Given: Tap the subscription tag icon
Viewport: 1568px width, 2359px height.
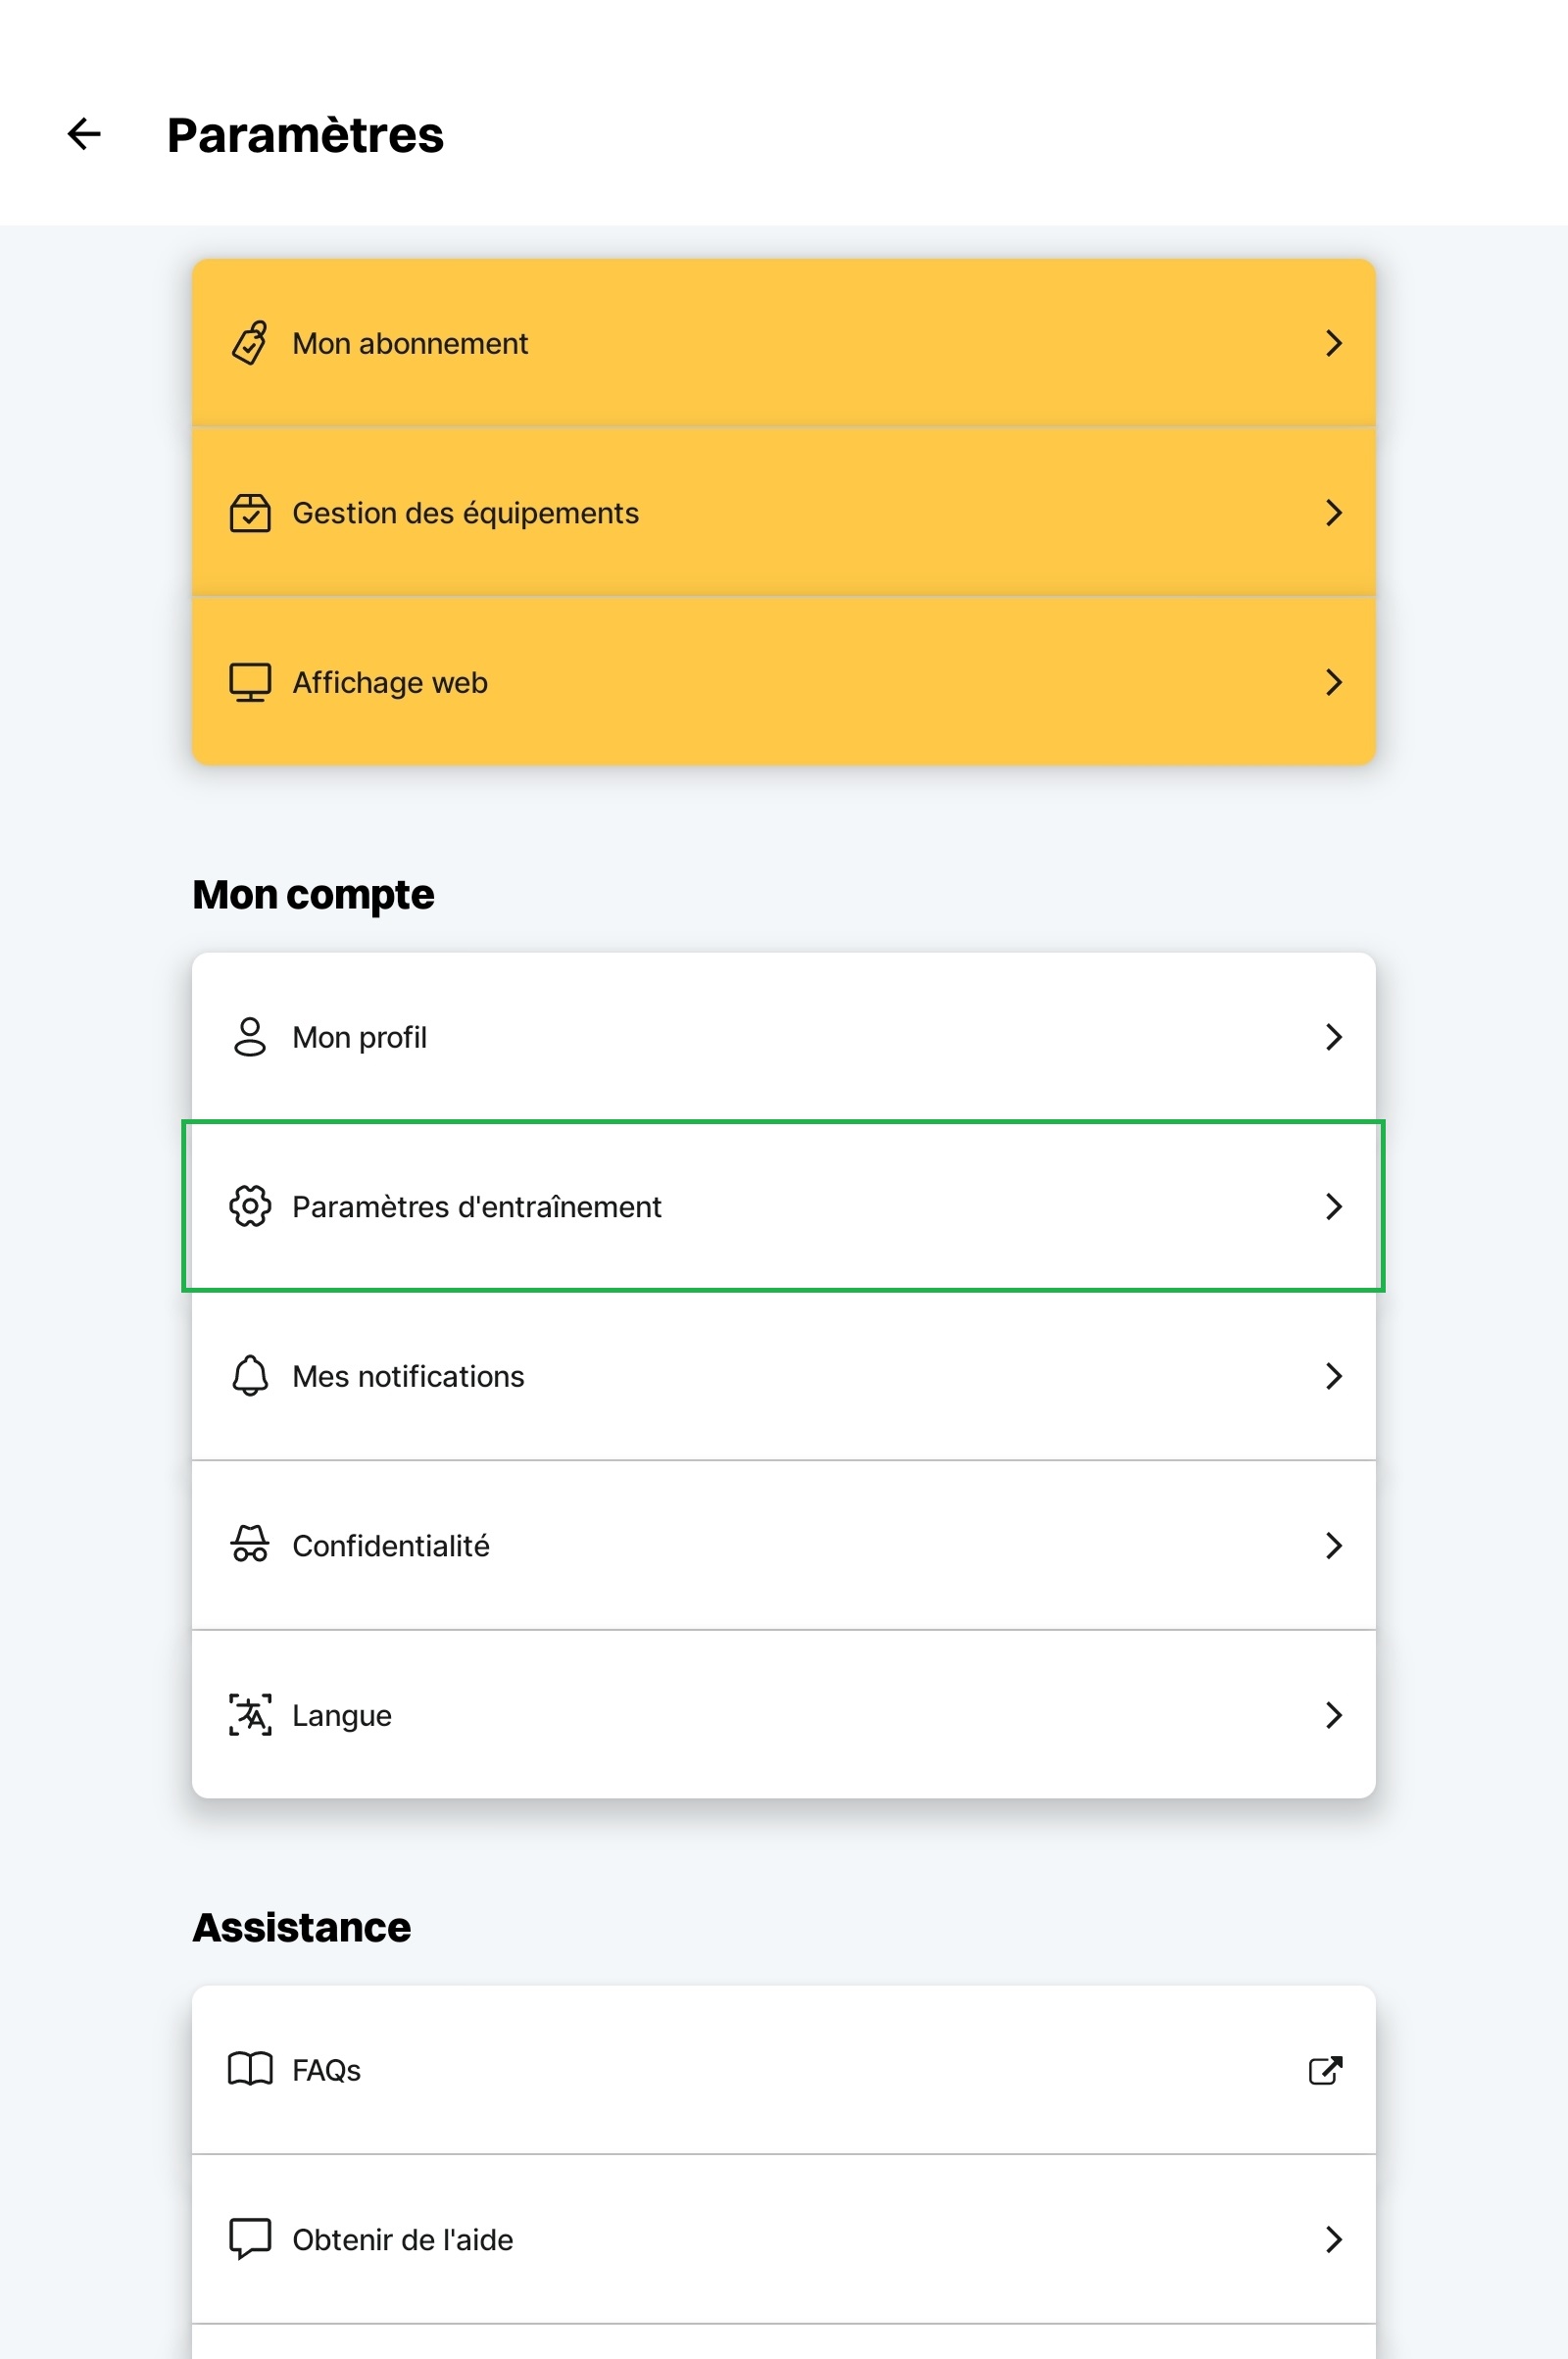Looking at the screenshot, I should pos(250,343).
